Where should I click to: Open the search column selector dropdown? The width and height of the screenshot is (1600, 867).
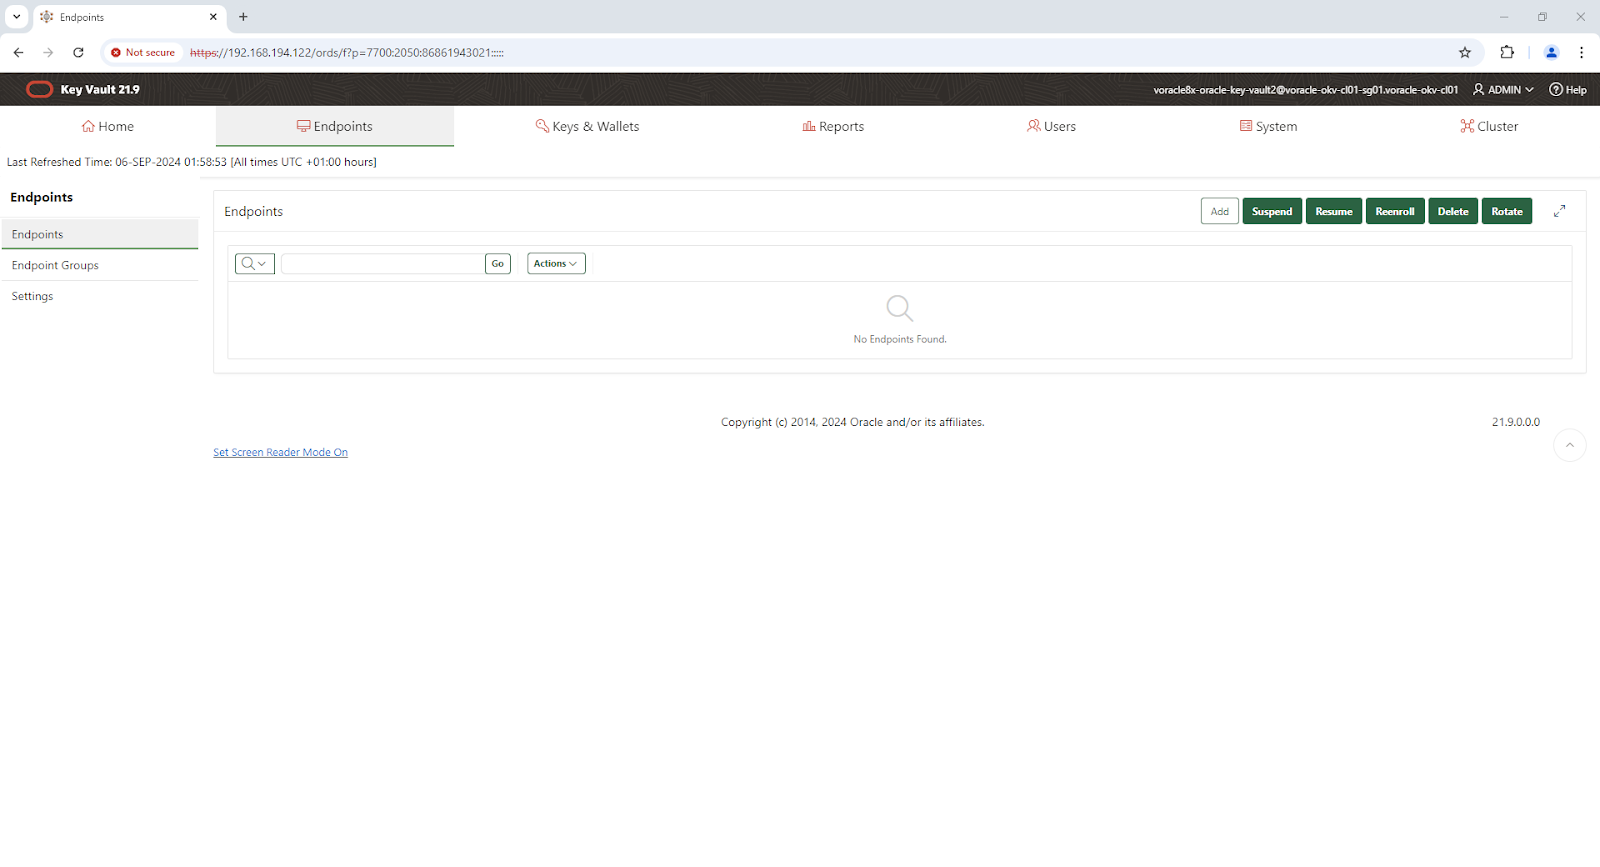click(255, 263)
